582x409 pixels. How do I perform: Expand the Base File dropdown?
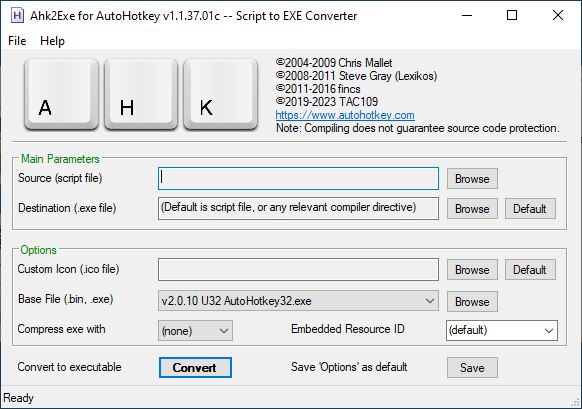(x=298, y=301)
